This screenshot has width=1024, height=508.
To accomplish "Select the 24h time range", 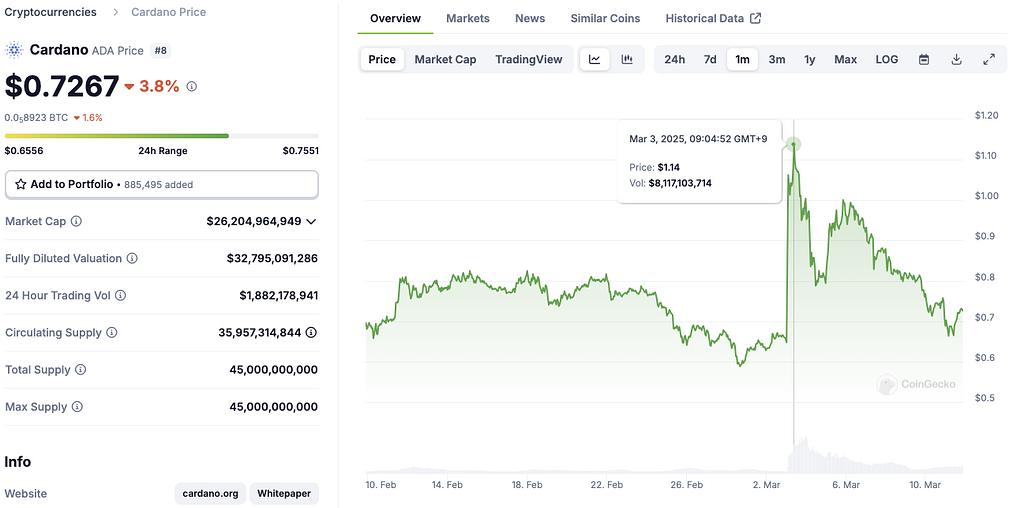I will coord(674,59).
